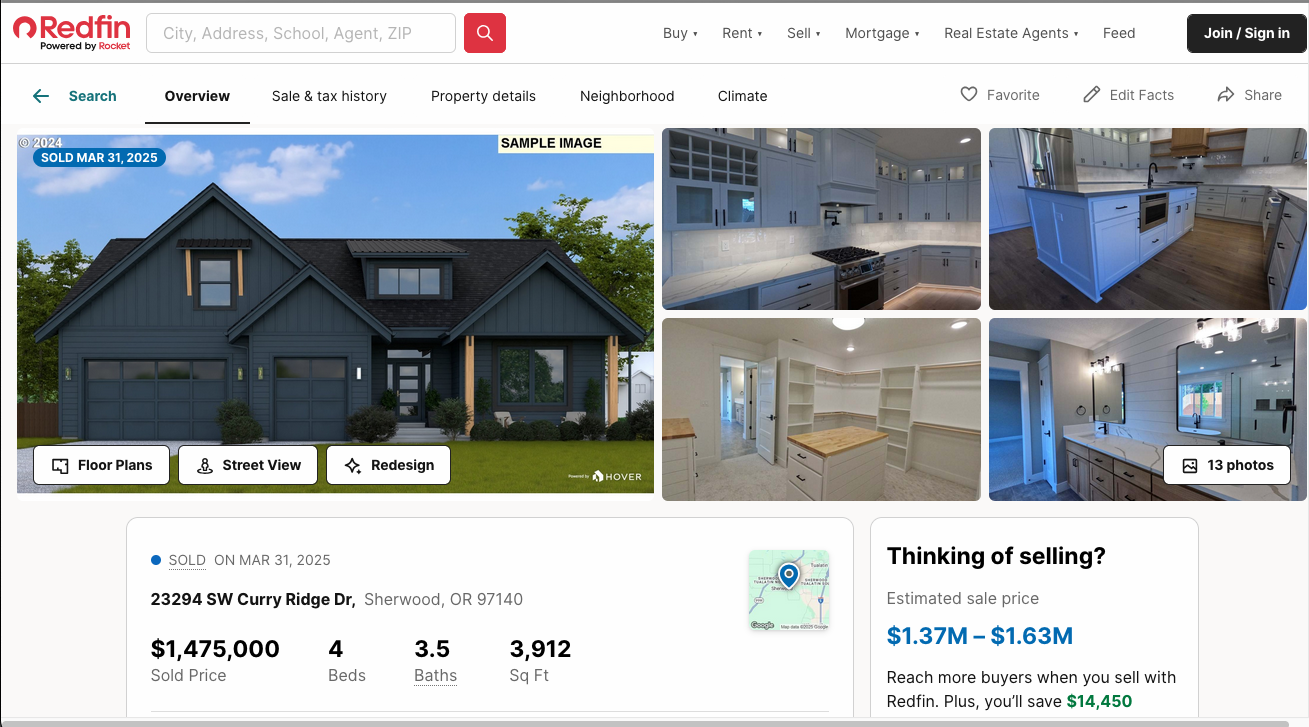The image size is (1309, 727).
Task: Select the Neighborhood tab
Action: tap(627, 96)
